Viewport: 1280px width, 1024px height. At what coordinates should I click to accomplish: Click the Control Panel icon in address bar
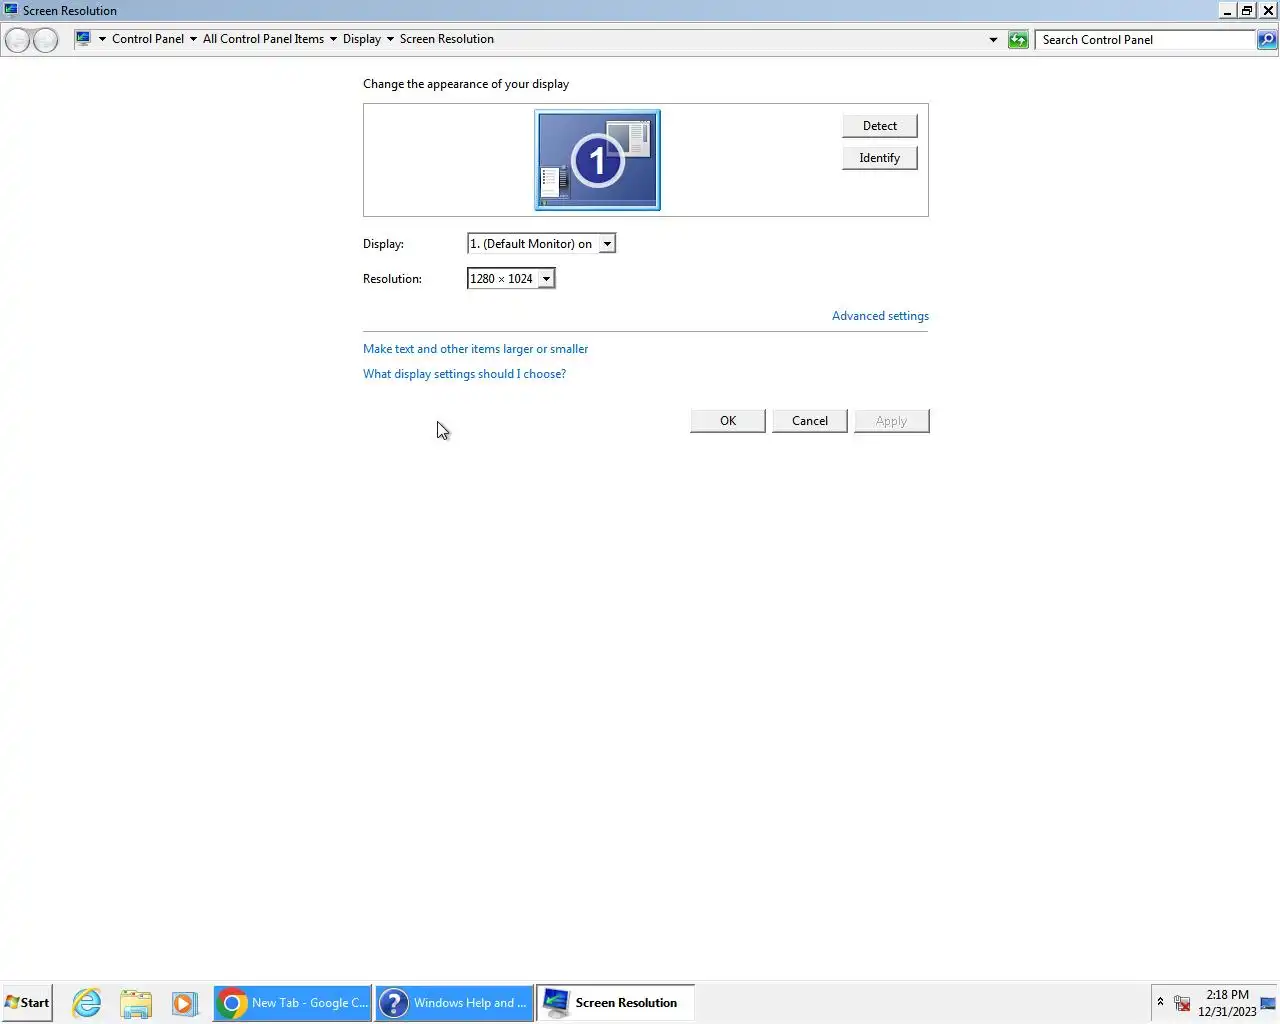[x=83, y=39]
